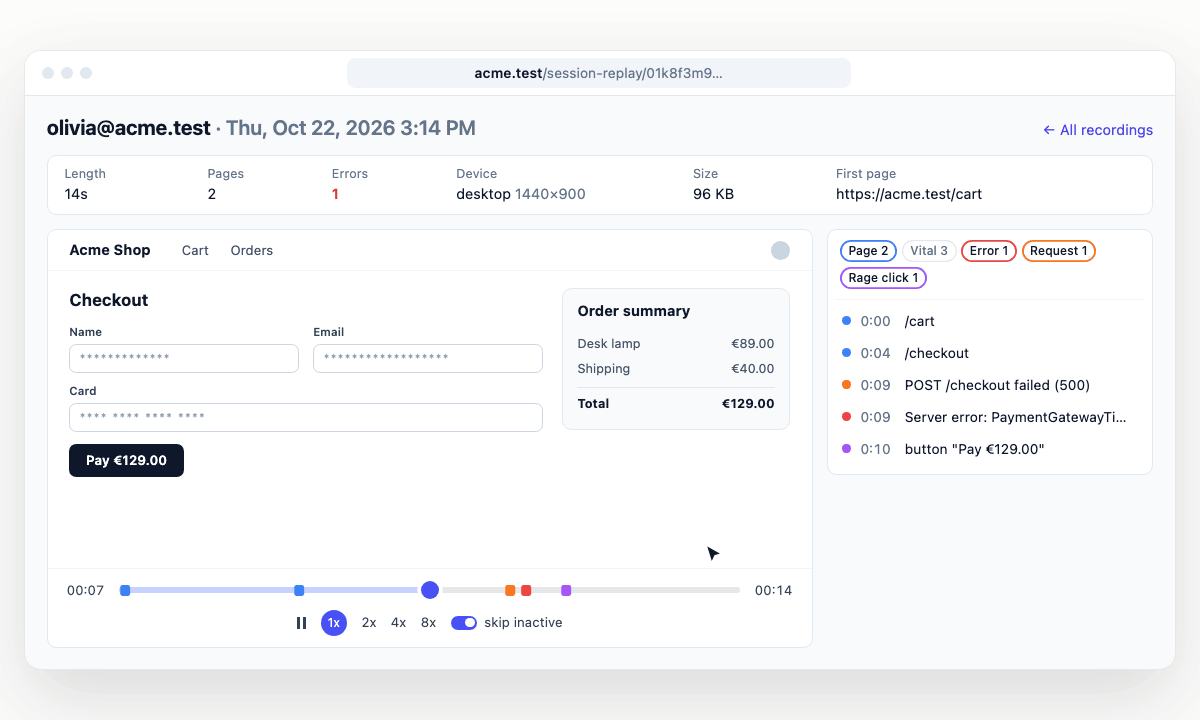1200x720 pixels.
Task: Click the Card number input field
Action: (306, 417)
